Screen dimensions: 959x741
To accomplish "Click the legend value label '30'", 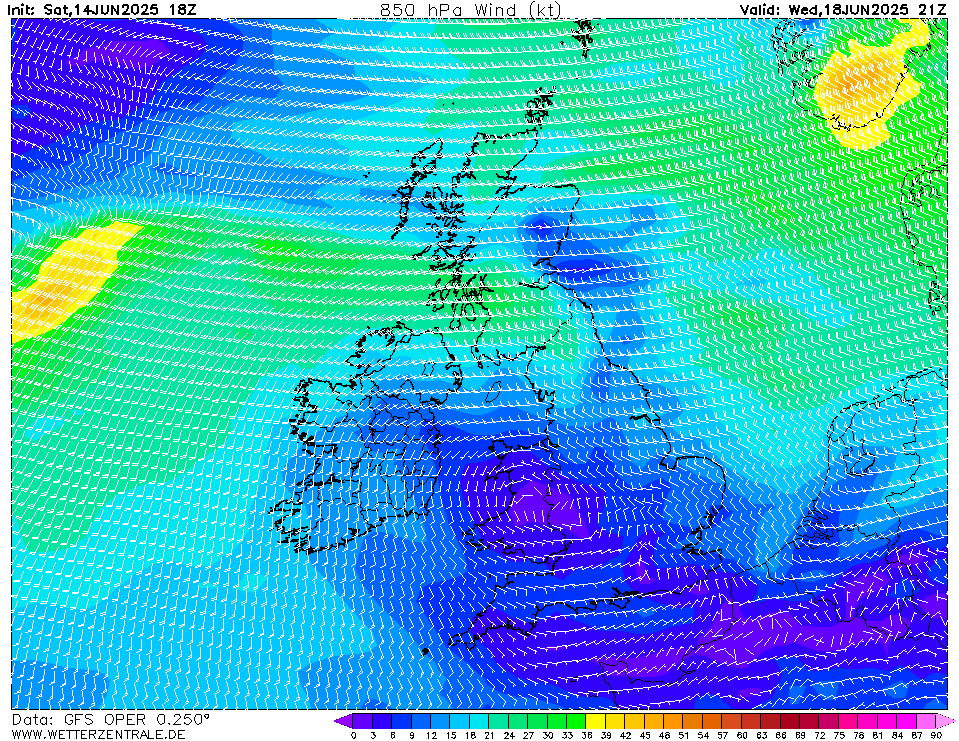I will [x=547, y=735].
